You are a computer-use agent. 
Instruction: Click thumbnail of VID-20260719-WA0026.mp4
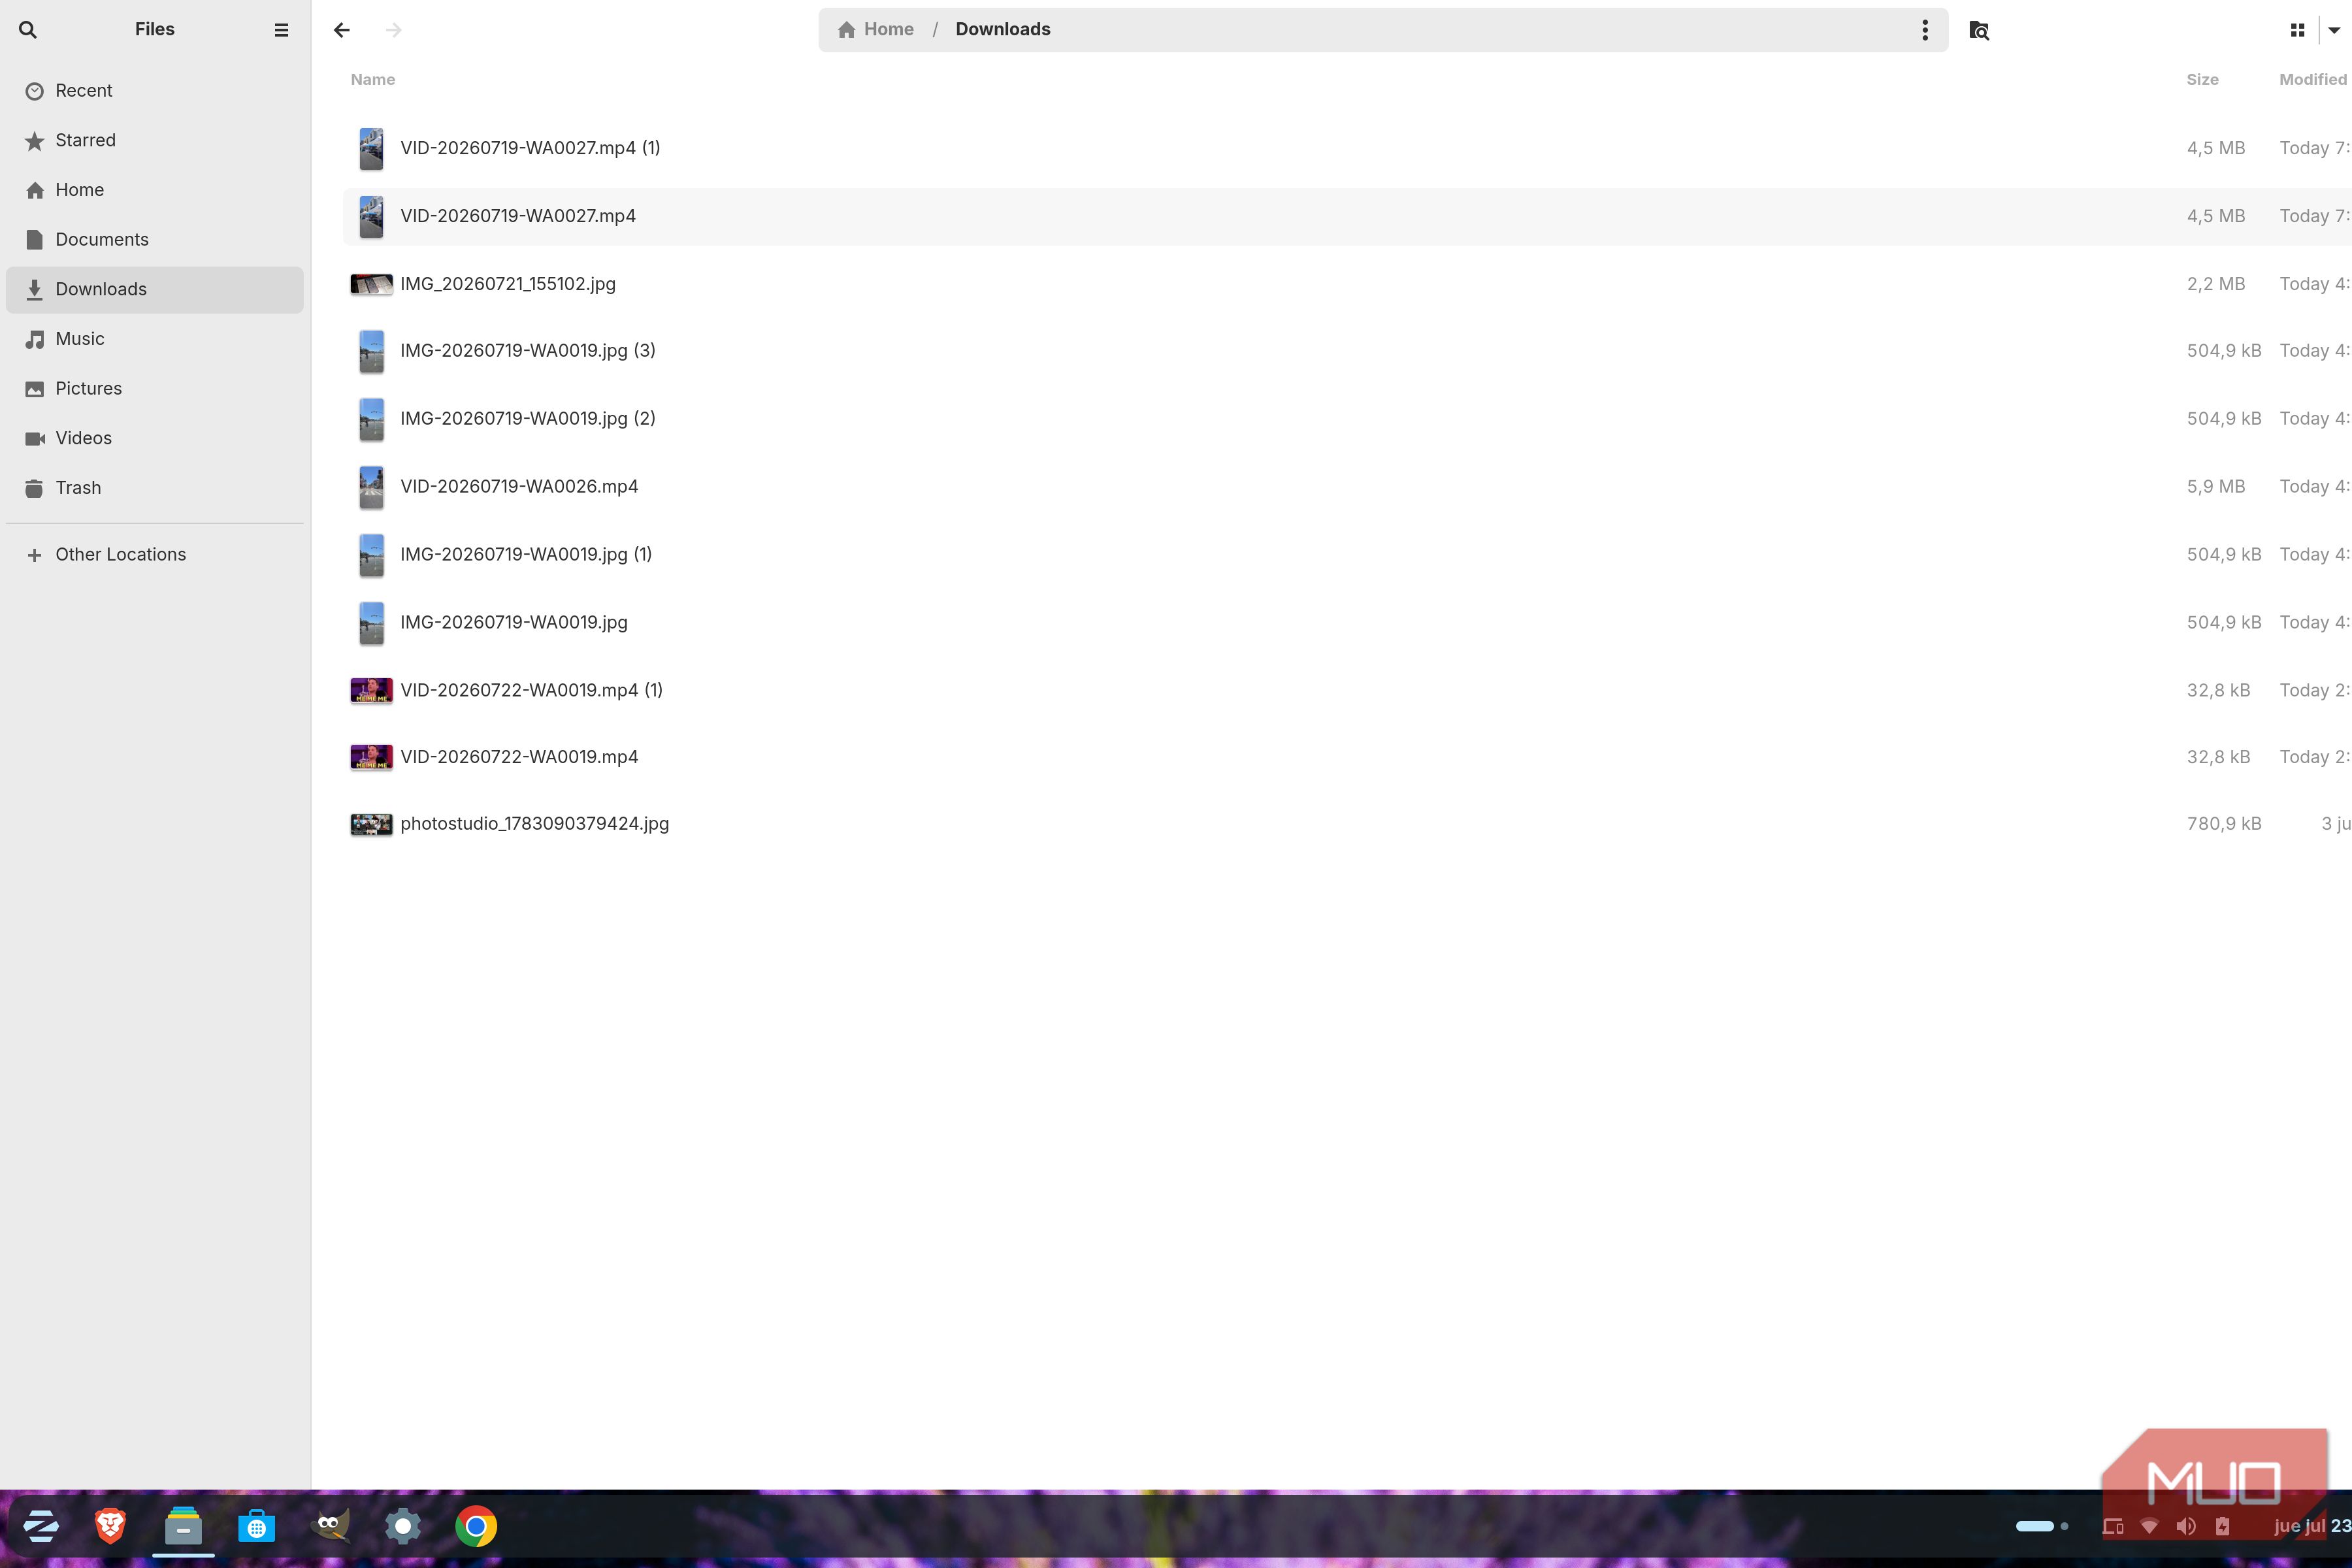click(371, 487)
